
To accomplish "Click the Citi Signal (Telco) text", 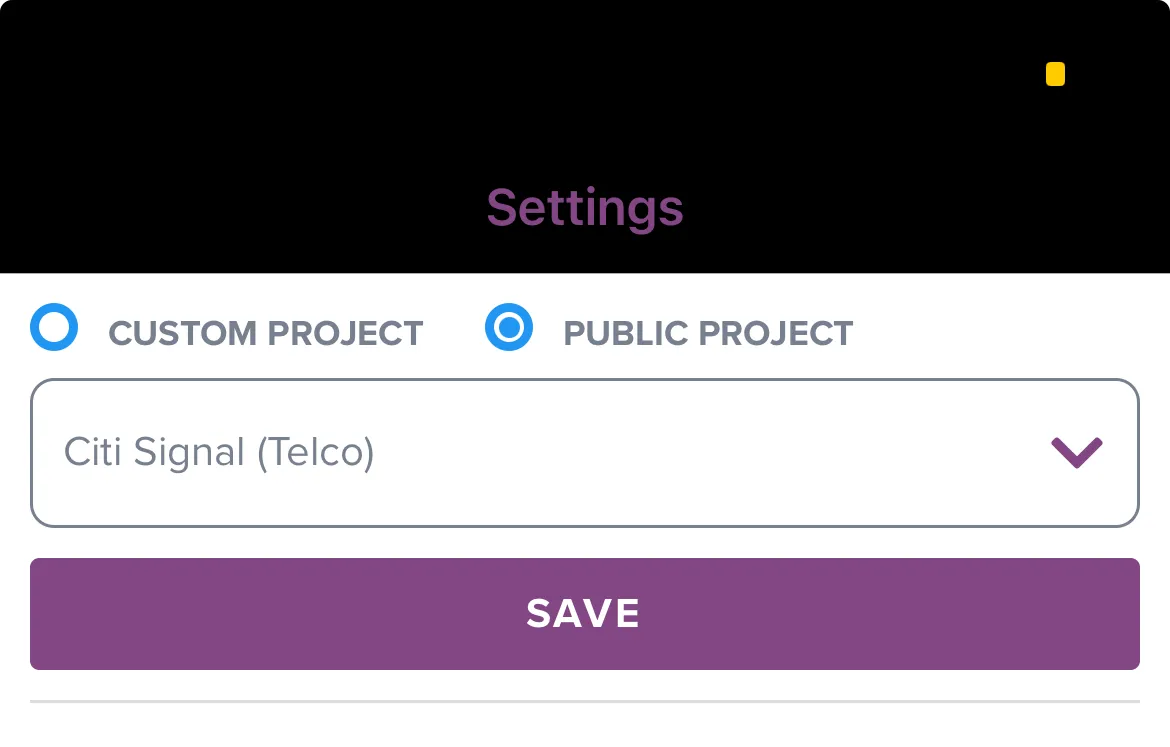I will pyautogui.click(x=219, y=452).
